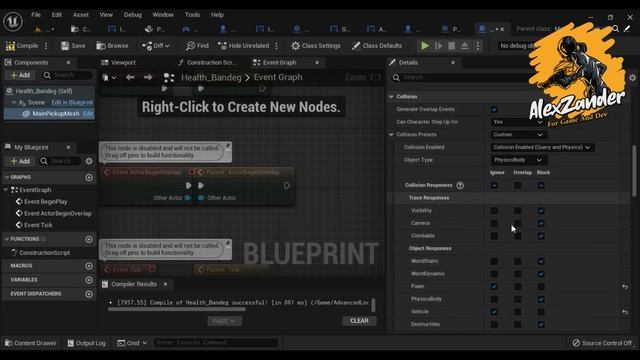Viewport: 640px width, 360px height.
Task: Open the Help menu
Action: [217, 15]
